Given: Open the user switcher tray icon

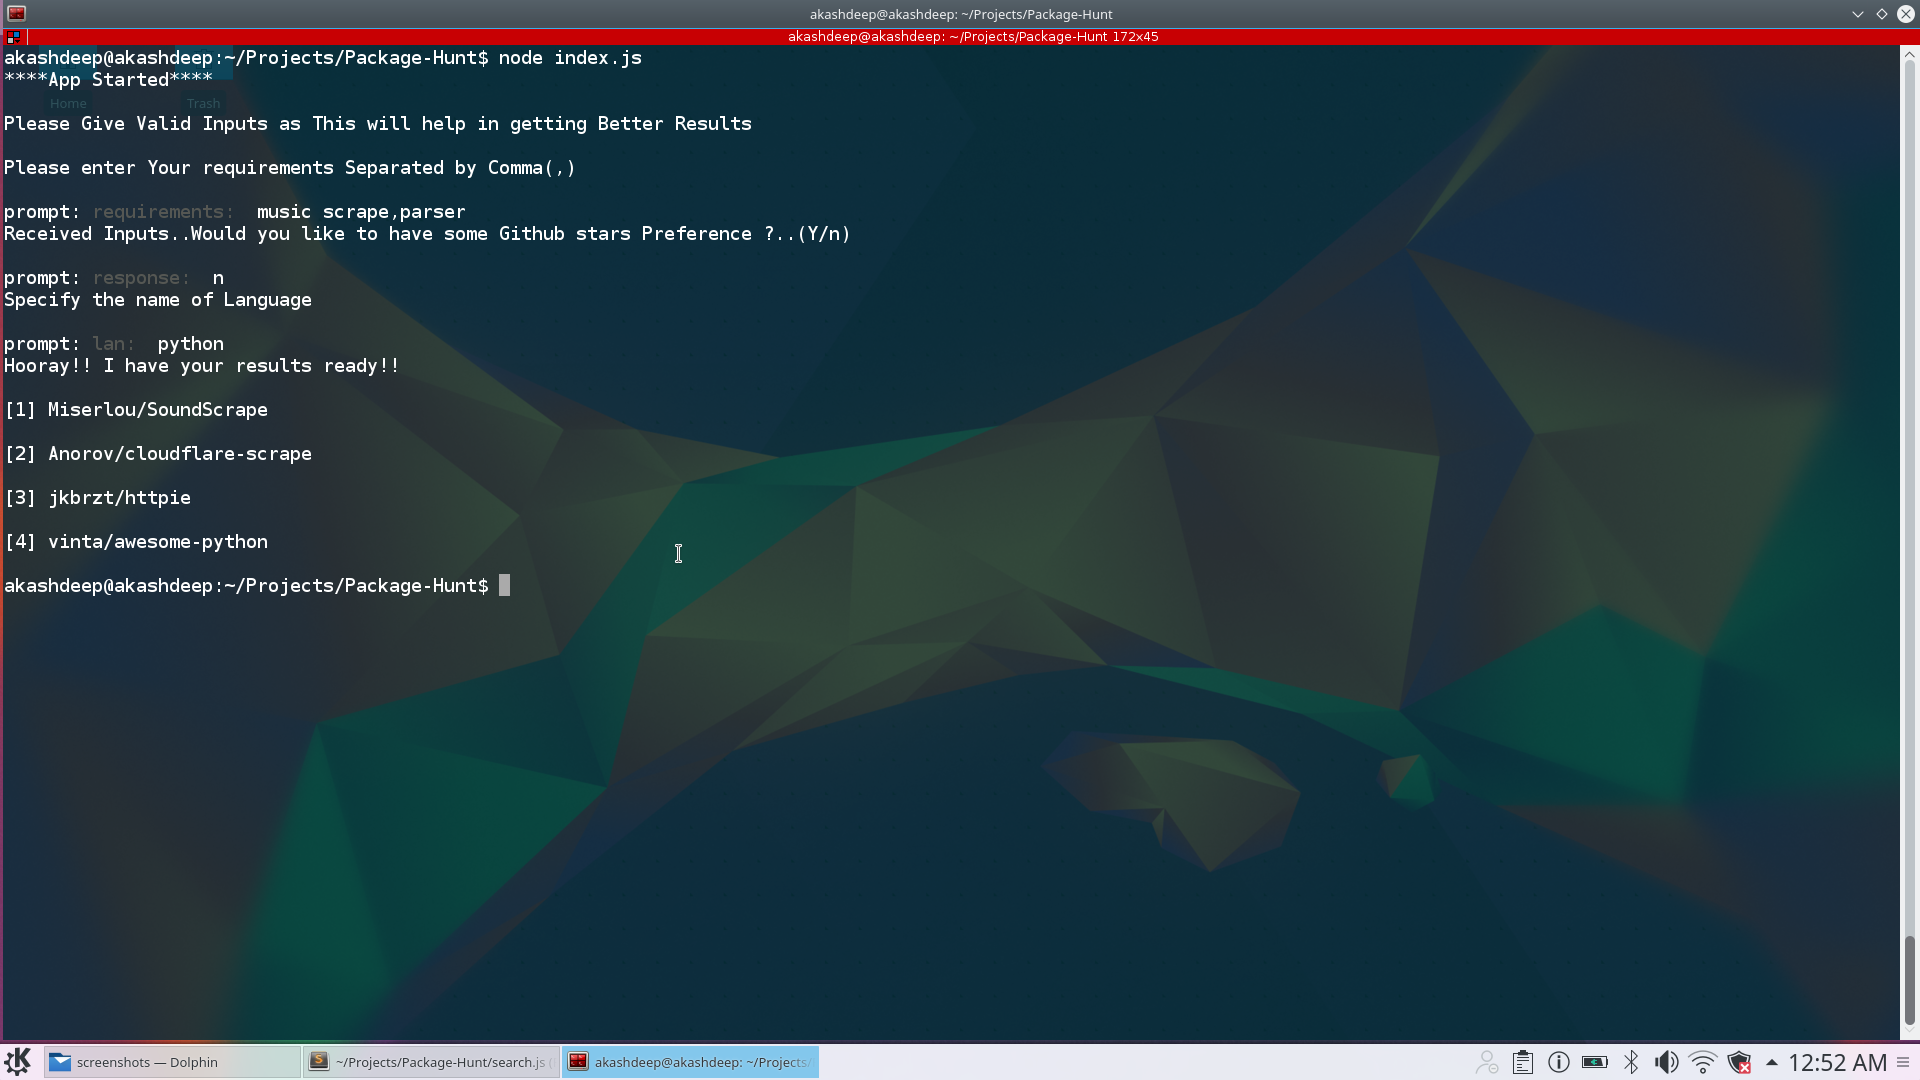Looking at the screenshot, I should click(1487, 1062).
